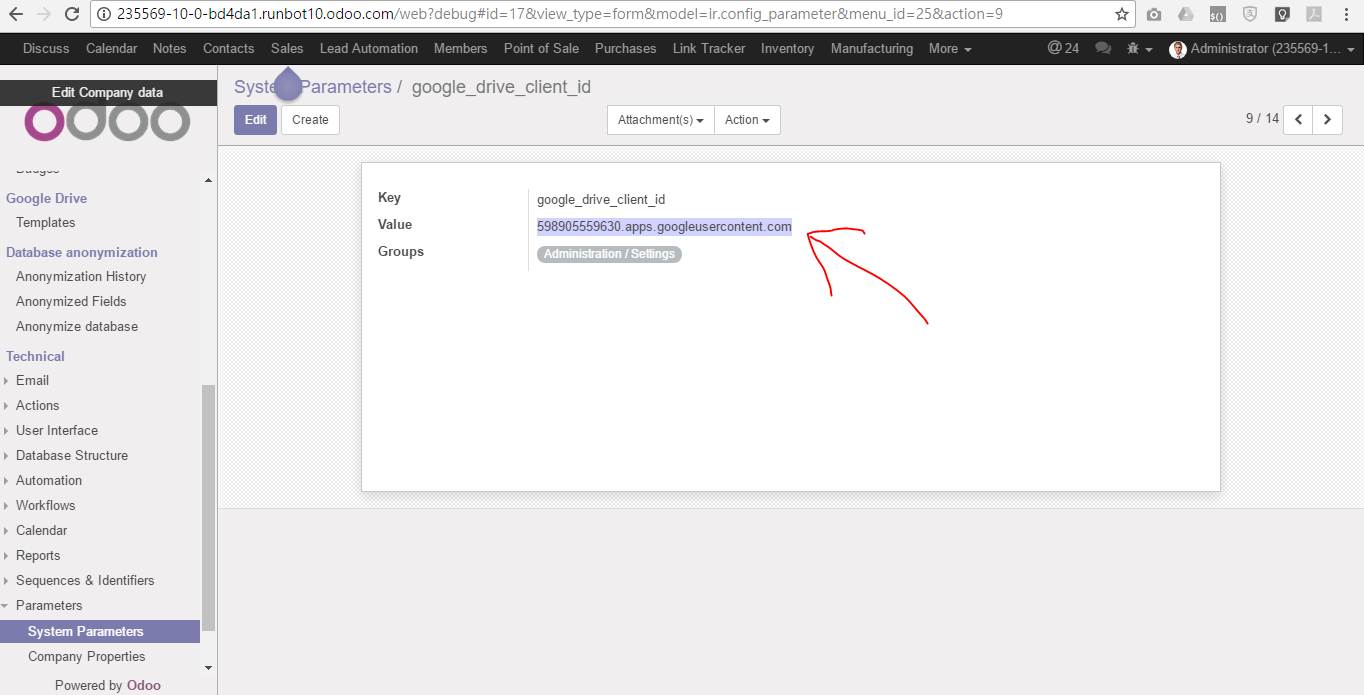The height and width of the screenshot is (695, 1364).
Task: Click the camera screenshot extension icon
Action: point(1154,15)
